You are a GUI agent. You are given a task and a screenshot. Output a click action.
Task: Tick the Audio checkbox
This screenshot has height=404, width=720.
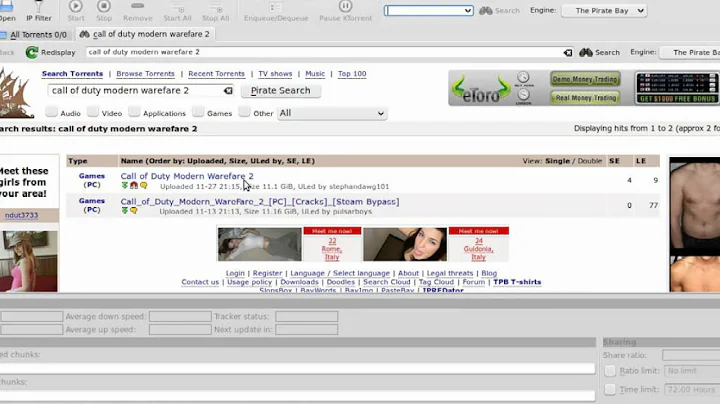(x=51, y=112)
